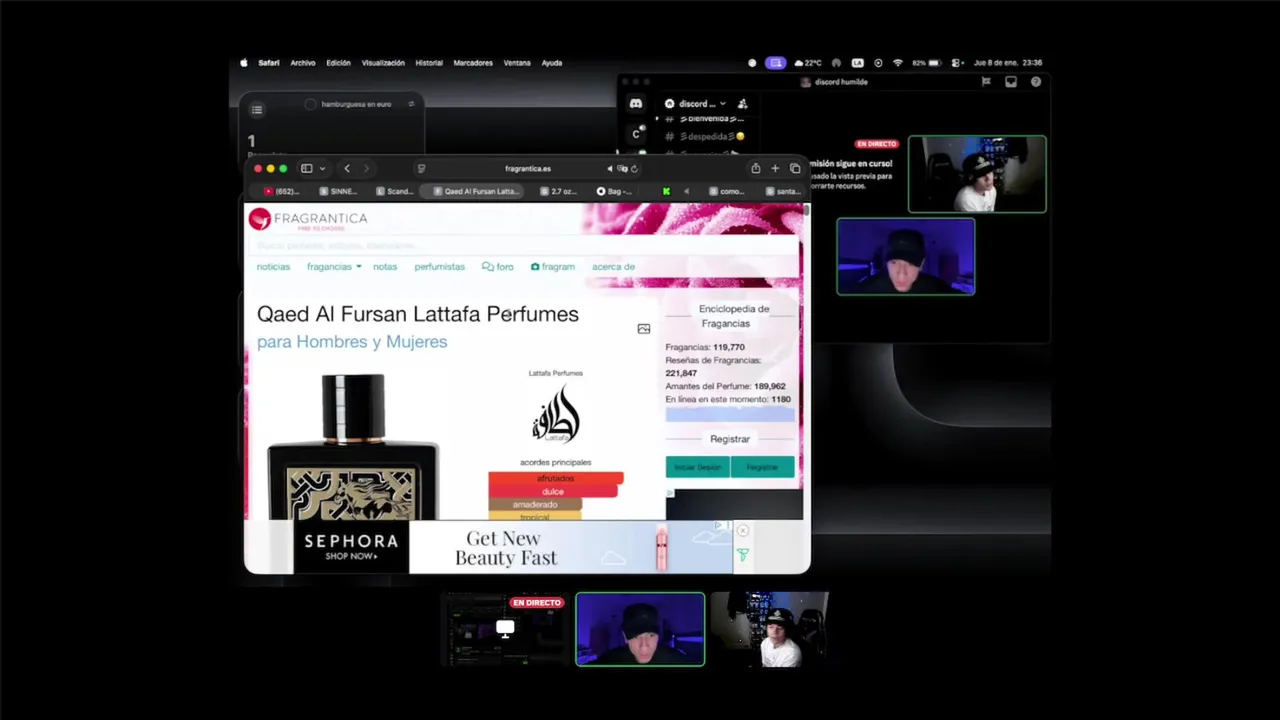Switch to the Bag -... tab
1280x720 pixels.
pyautogui.click(x=614, y=191)
